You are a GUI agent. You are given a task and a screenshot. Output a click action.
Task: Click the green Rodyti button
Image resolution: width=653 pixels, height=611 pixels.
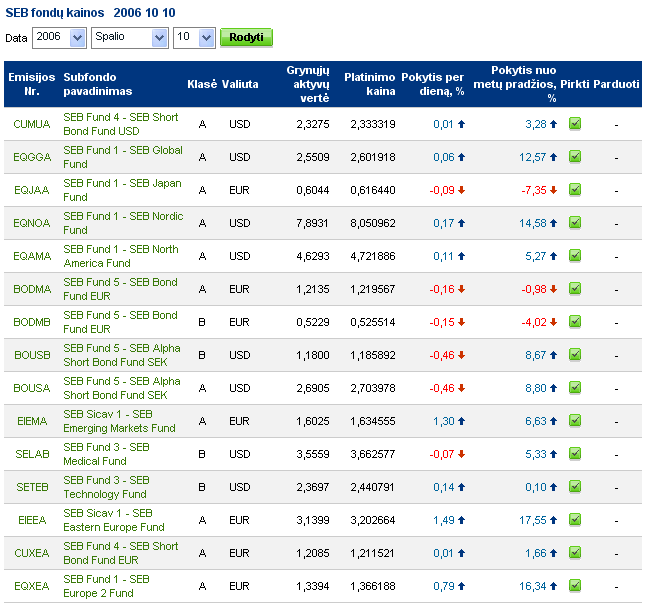[246, 37]
